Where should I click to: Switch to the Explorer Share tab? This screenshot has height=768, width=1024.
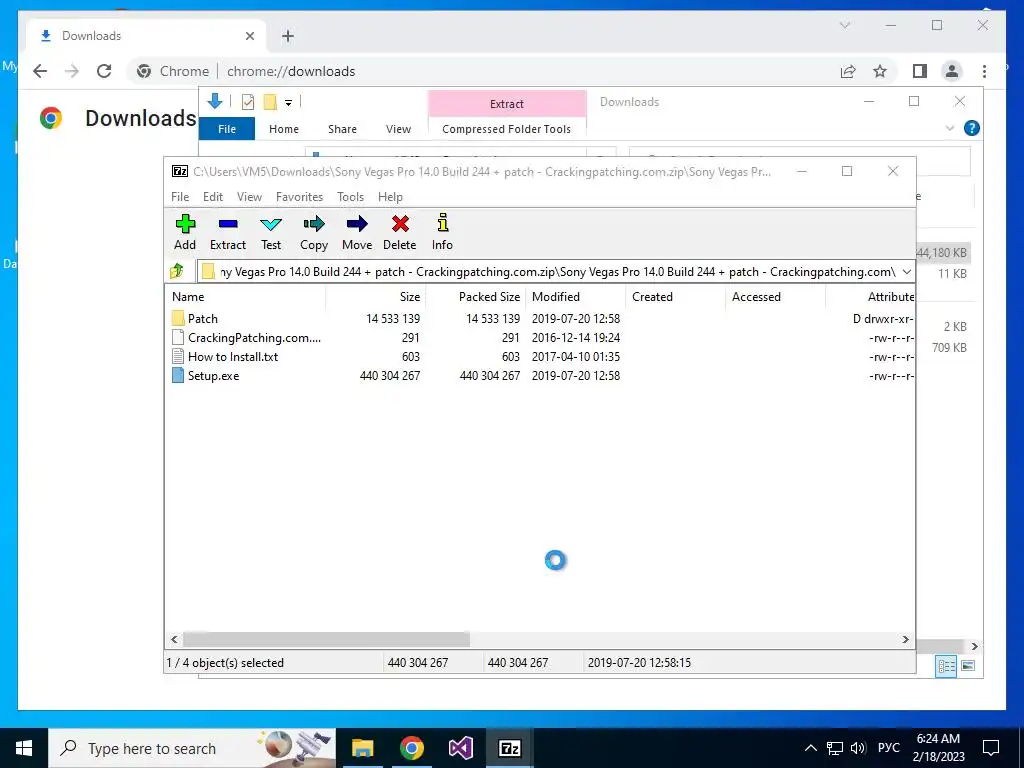[342, 129]
